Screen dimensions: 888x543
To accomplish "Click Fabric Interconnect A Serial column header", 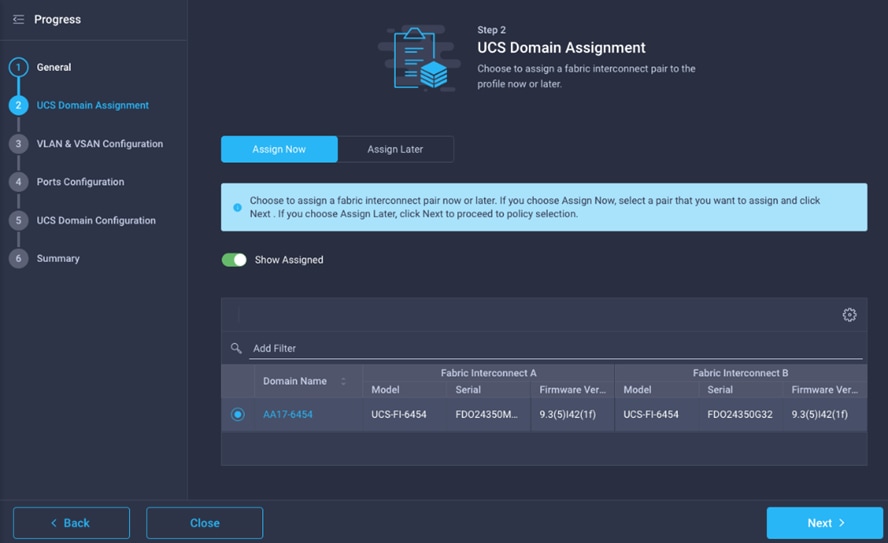I will click(x=468, y=390).
